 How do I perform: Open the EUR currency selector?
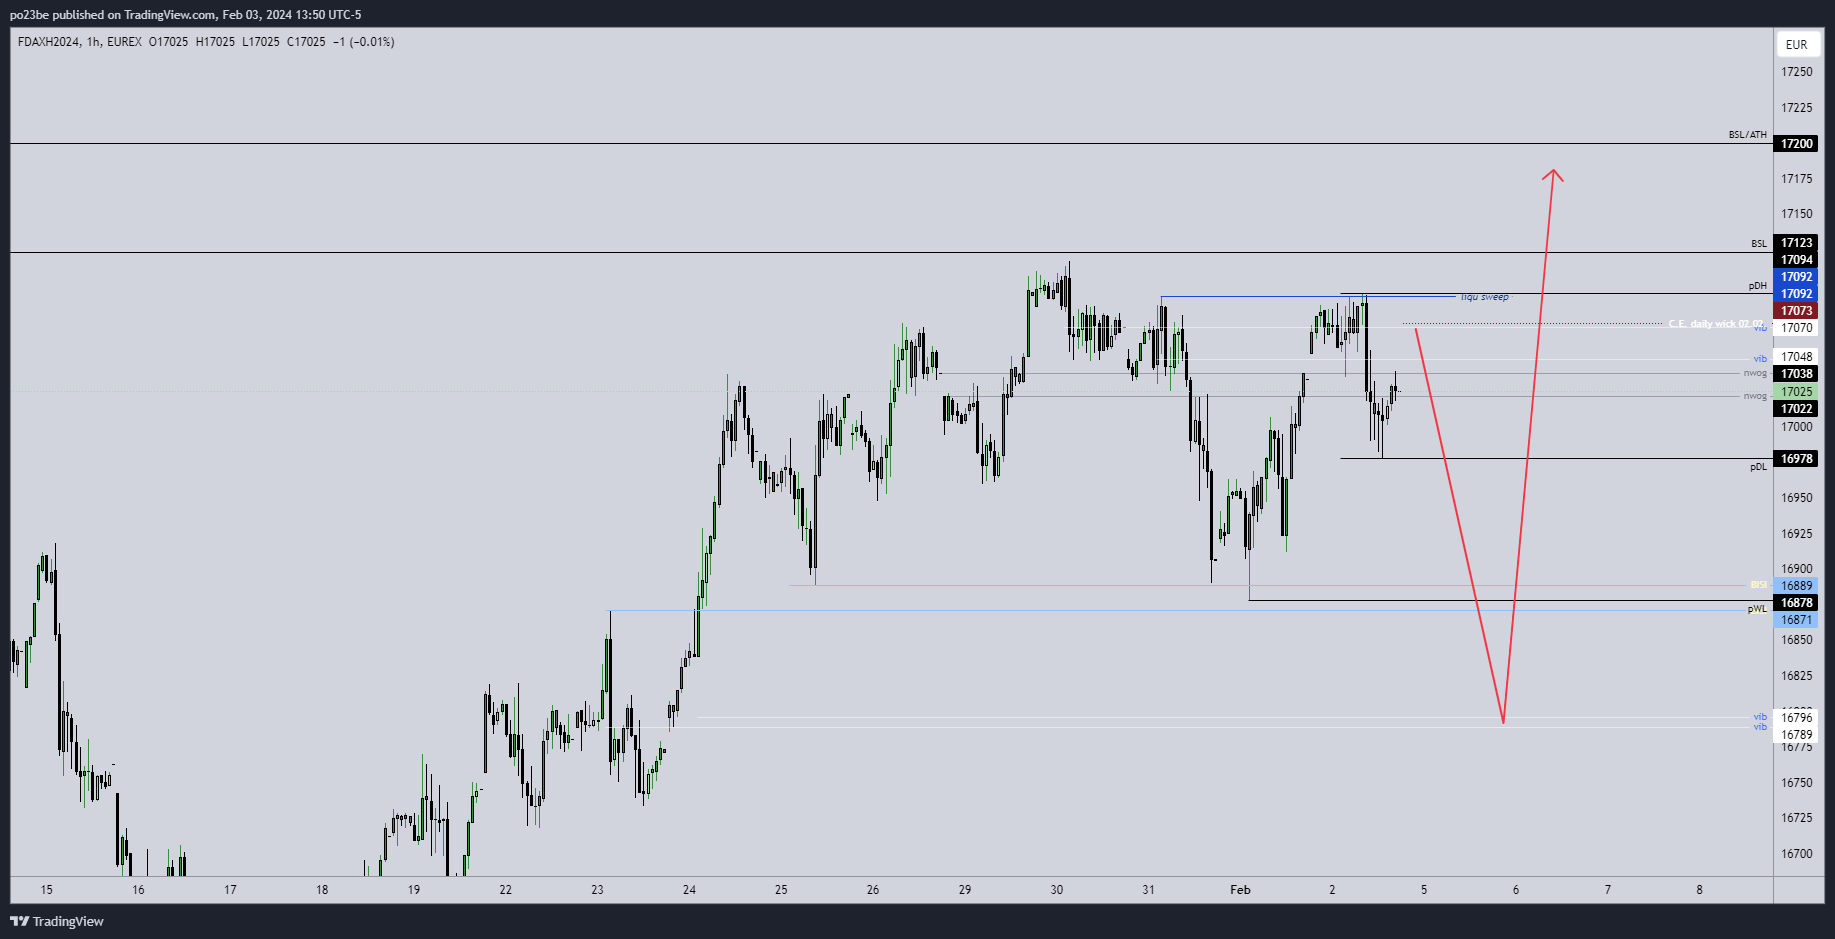pyautogui.click(x=1796, y=44)
